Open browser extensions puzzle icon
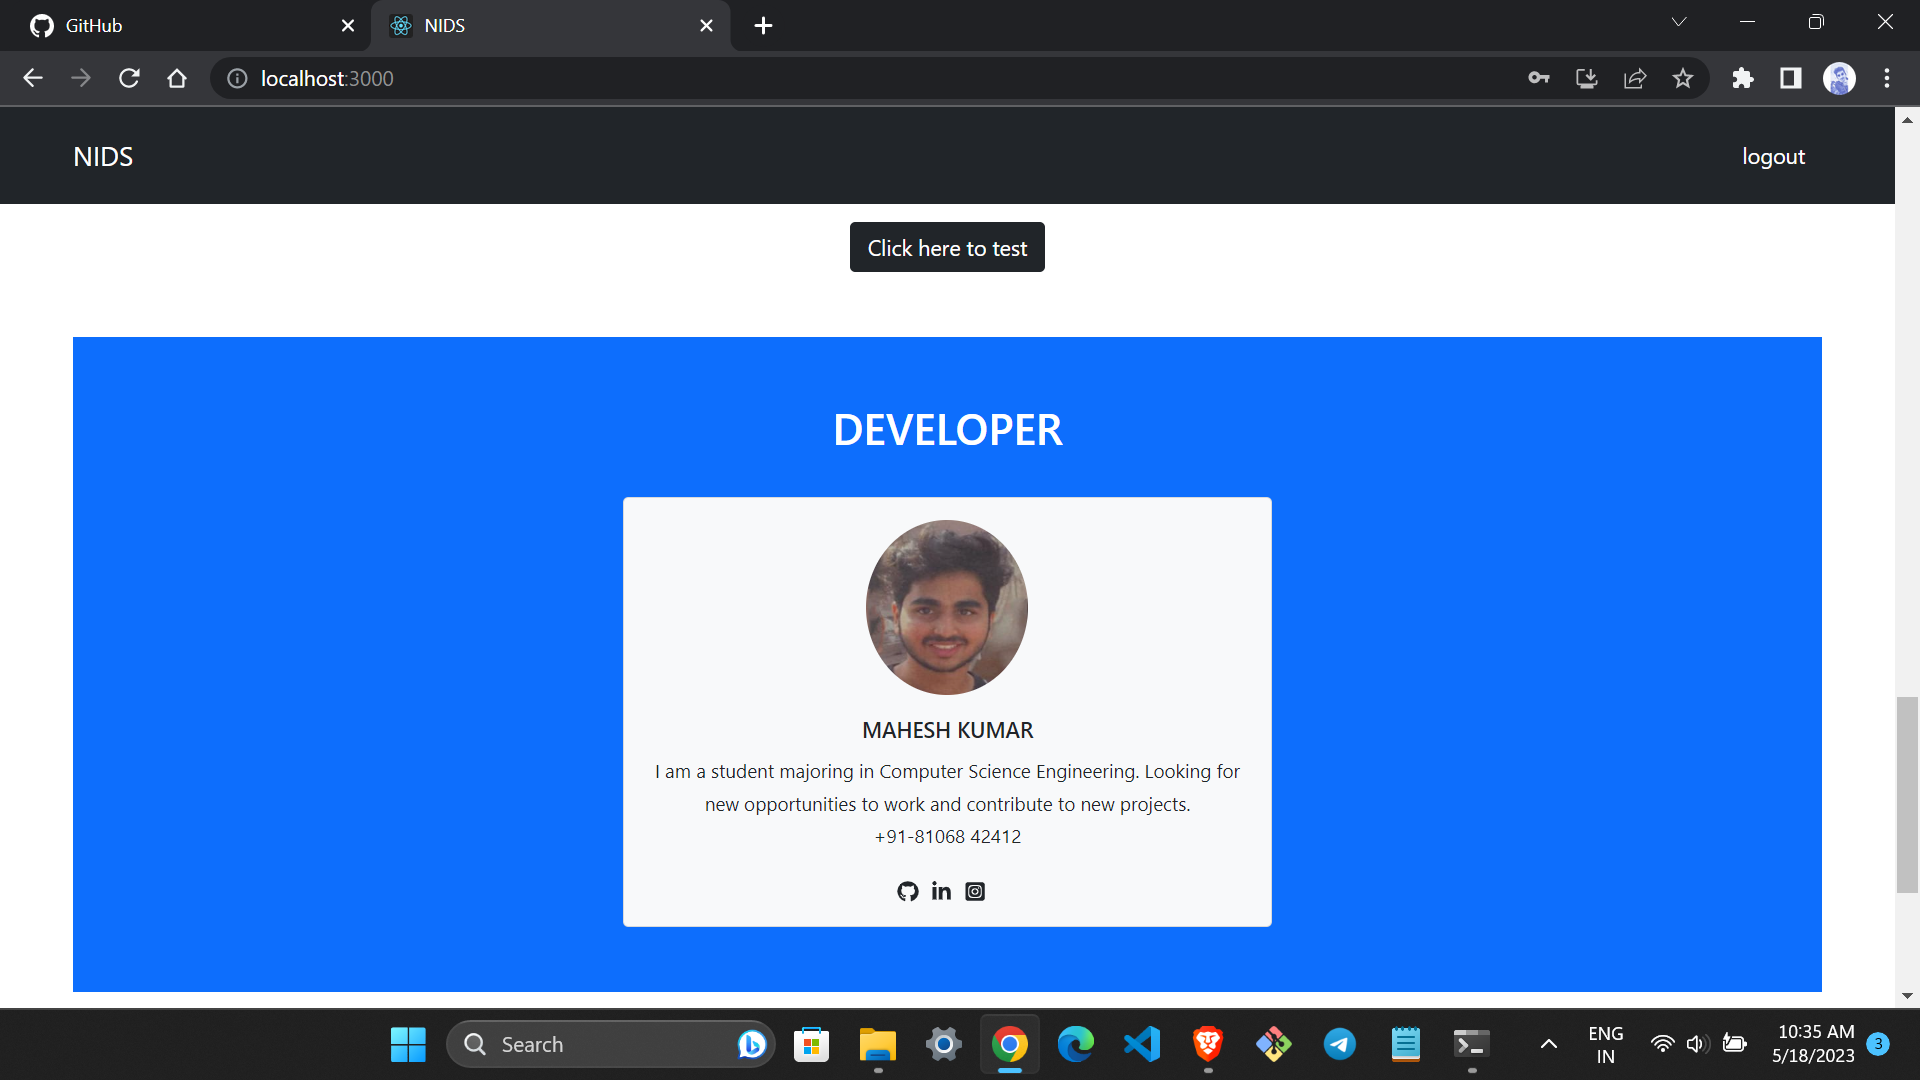This screenshot has width=1920, height=1080. pyautogui.click(x=1743, y=78)
